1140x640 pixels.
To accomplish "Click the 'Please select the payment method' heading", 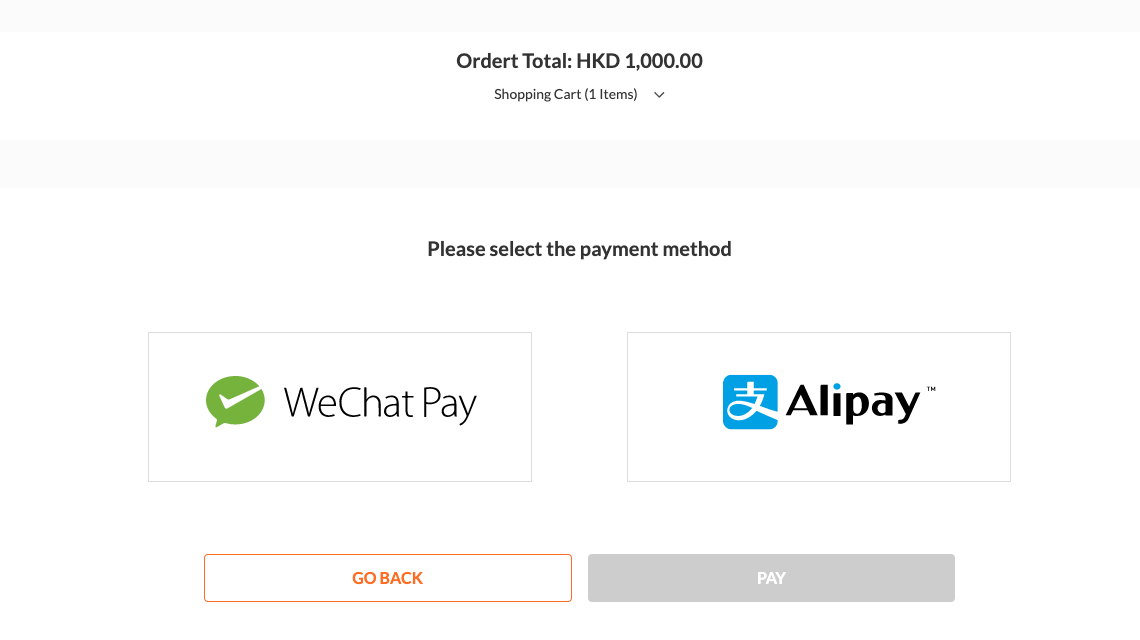I will (579, 249).
